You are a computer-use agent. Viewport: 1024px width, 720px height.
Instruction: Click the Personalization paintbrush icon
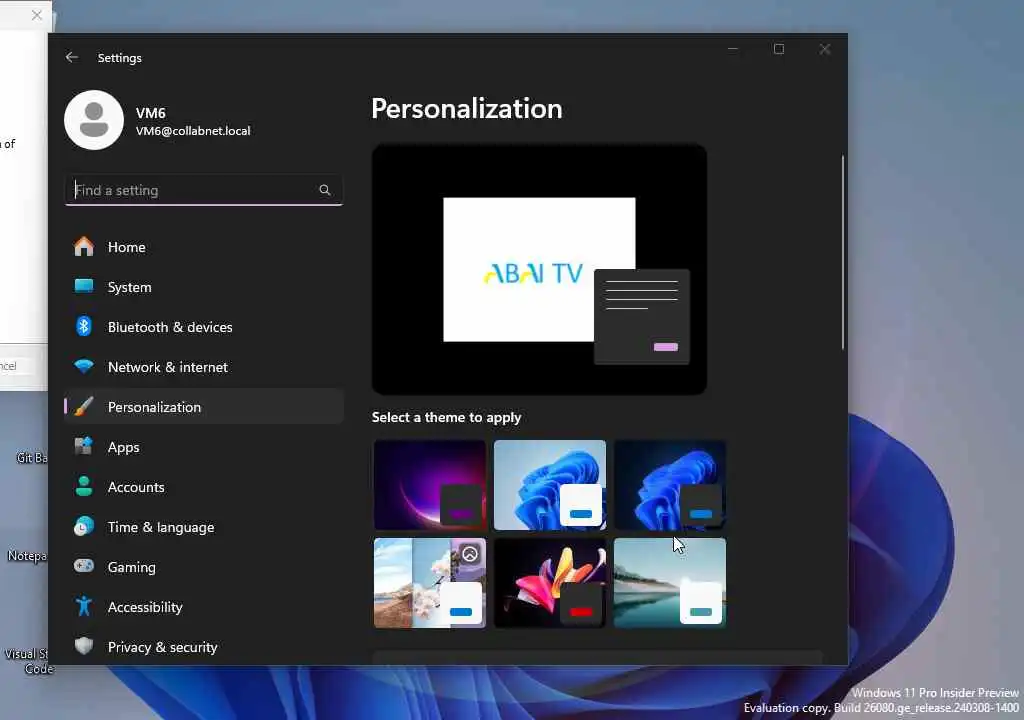tap(84, 406)
